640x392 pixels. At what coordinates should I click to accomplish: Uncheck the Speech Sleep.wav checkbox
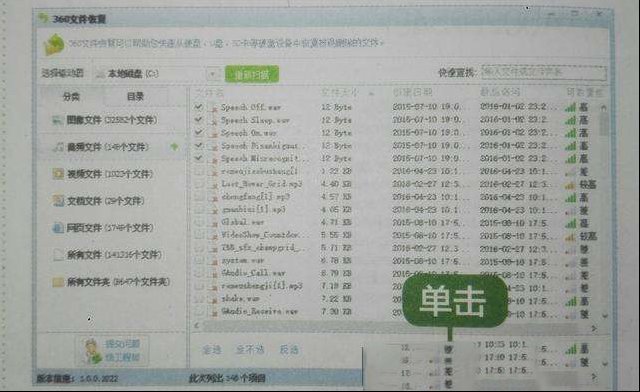(199, 120)
